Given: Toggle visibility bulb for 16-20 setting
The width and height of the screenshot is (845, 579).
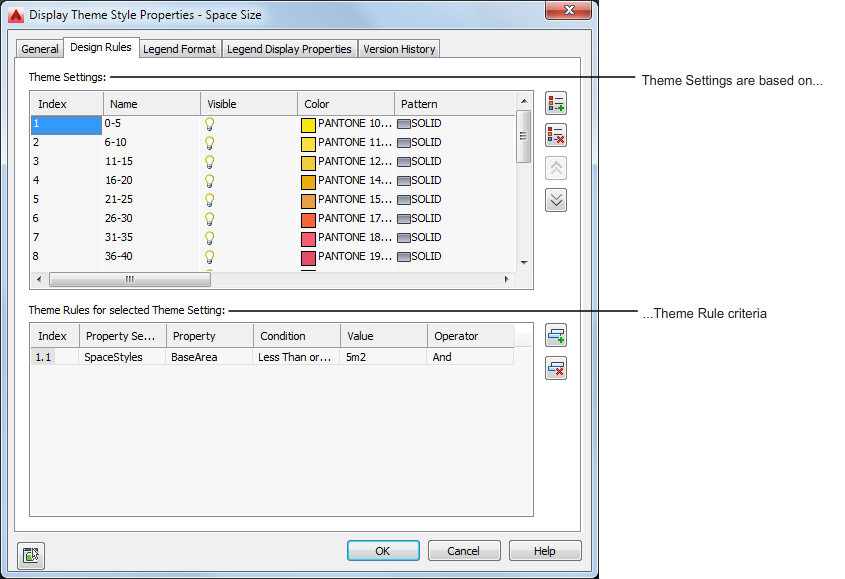Looking at the screenshot, I should tap(210, 181).
